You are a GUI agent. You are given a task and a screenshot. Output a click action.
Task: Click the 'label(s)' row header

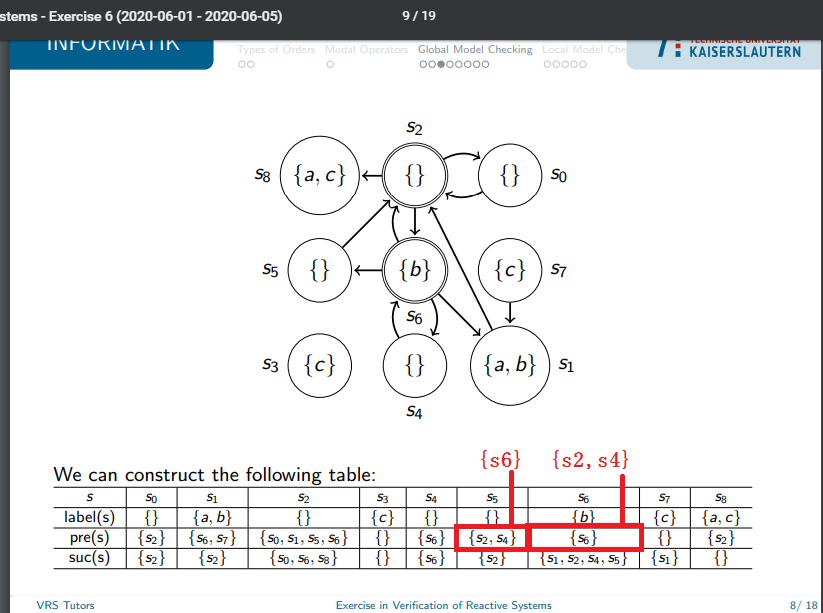click(x=89, y=517)
